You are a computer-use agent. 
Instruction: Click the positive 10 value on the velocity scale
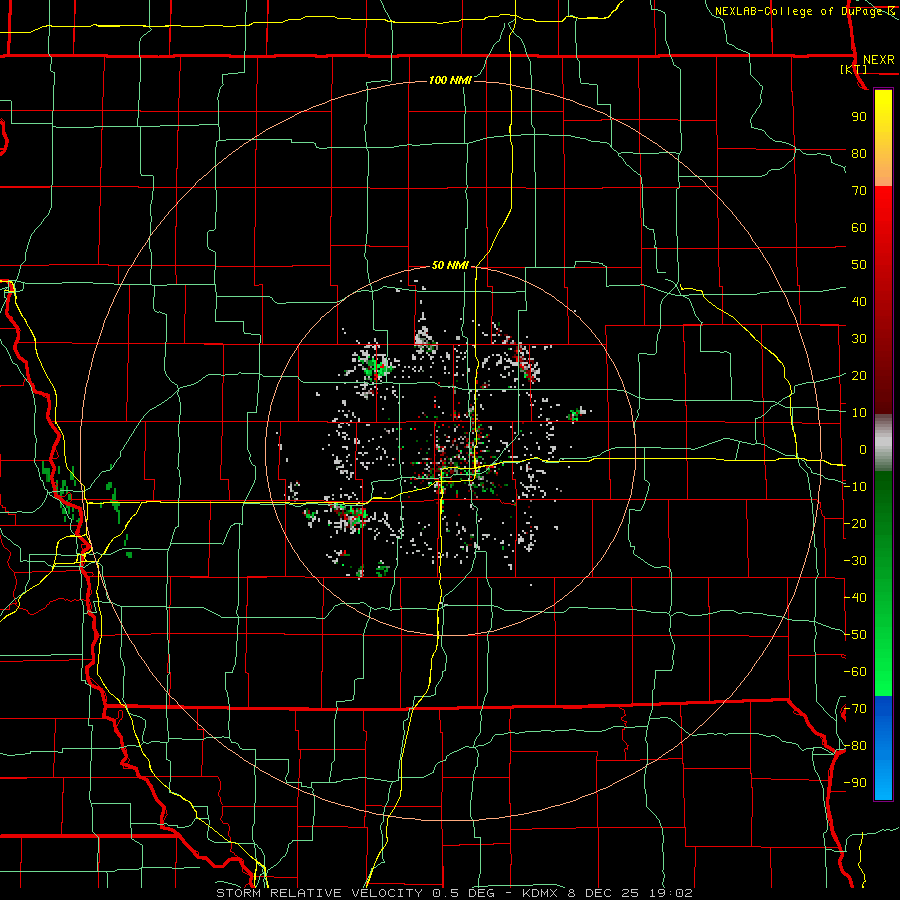(859, 413)
